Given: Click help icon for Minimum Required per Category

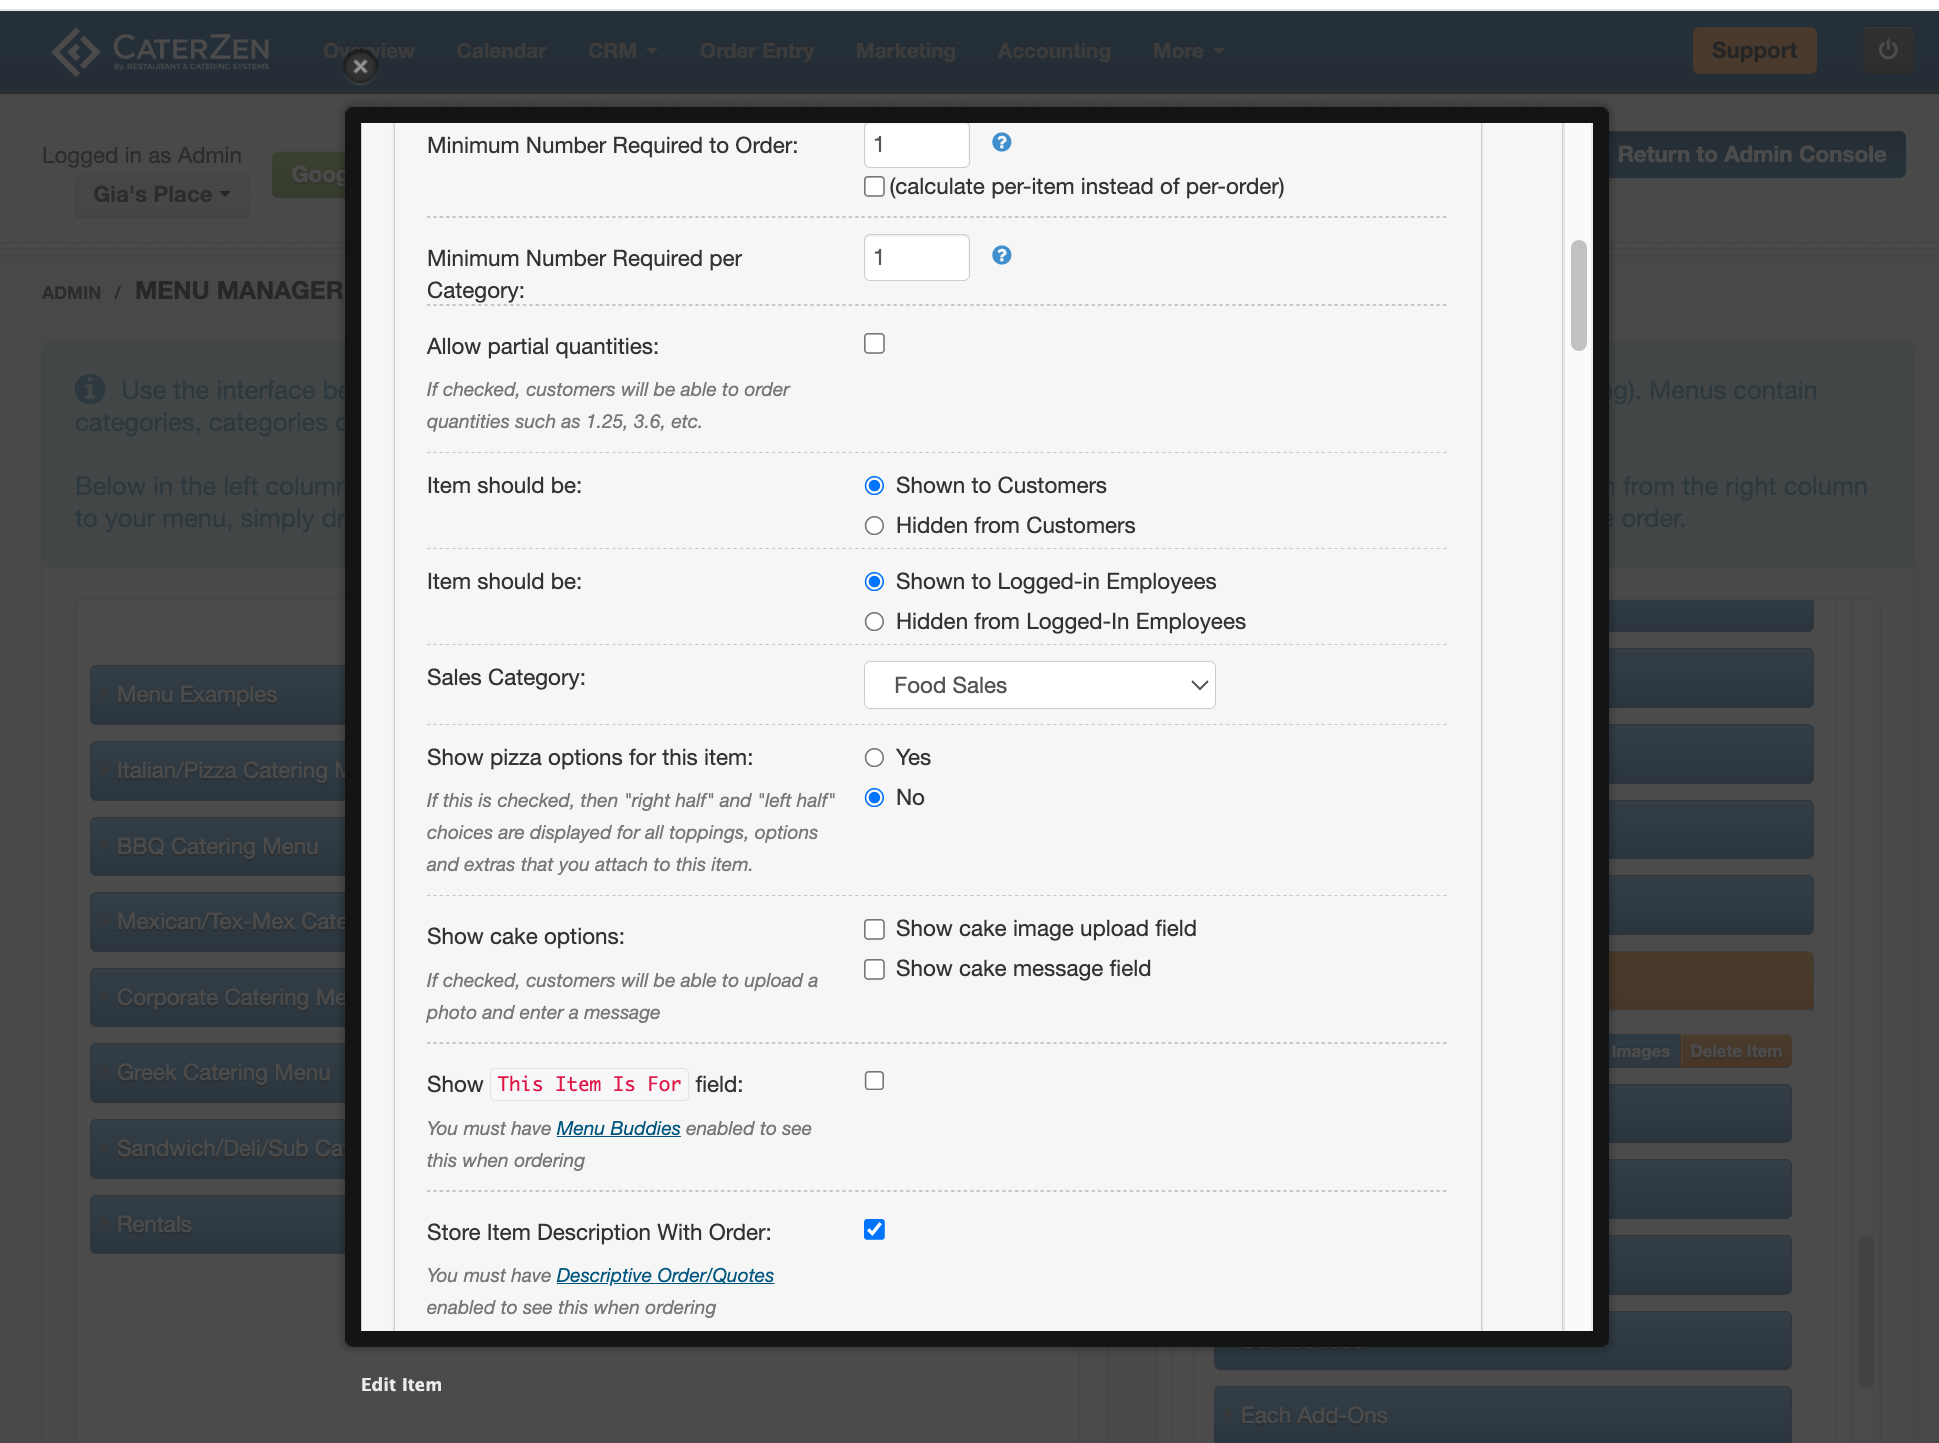Looking at the screenshot, I should [x=1001, y=256].
